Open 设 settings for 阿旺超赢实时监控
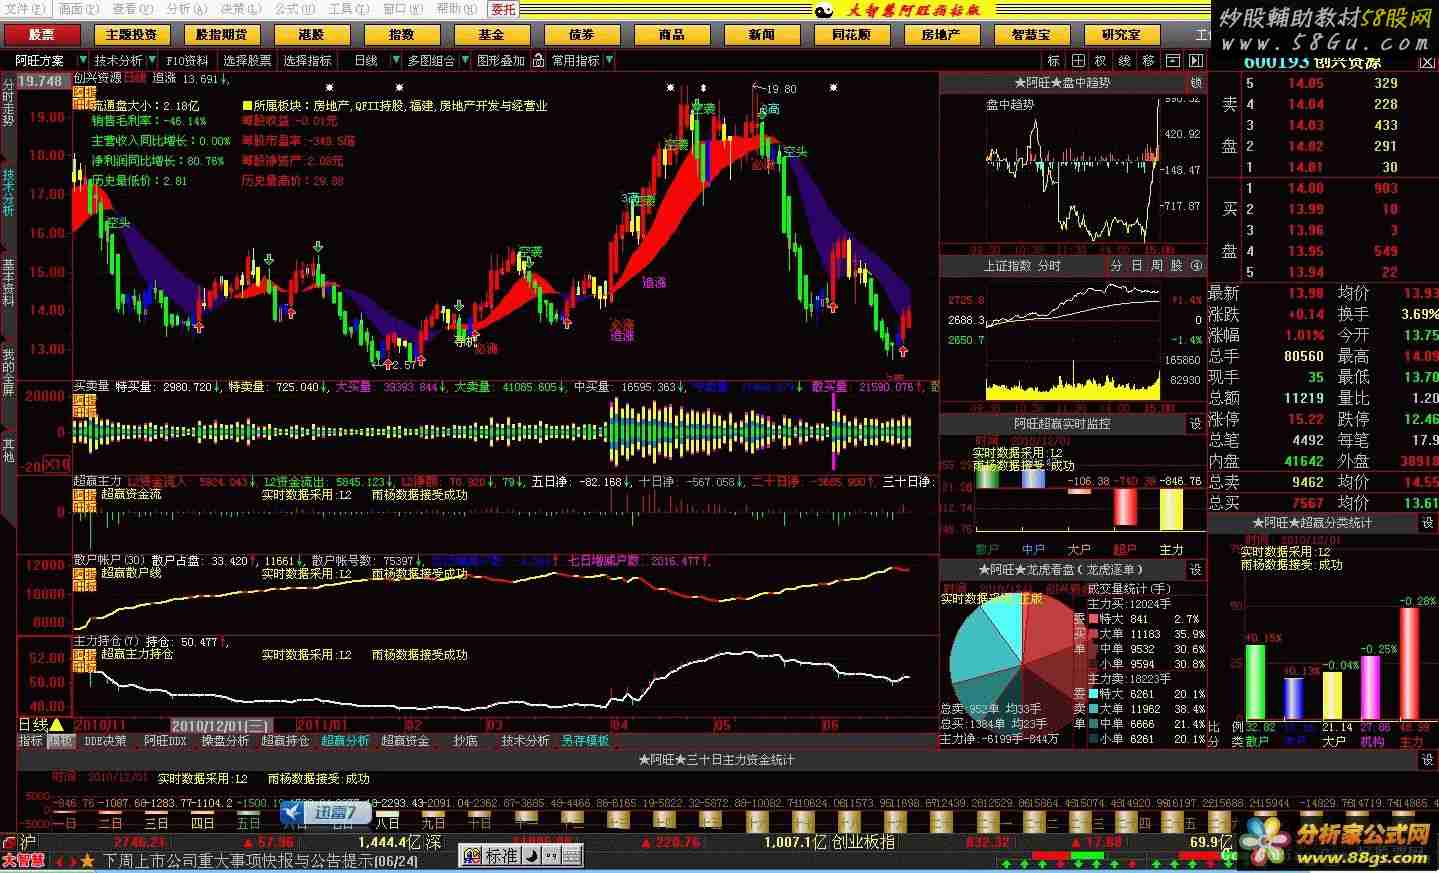1439x873 pixels. click(1196, 424)
